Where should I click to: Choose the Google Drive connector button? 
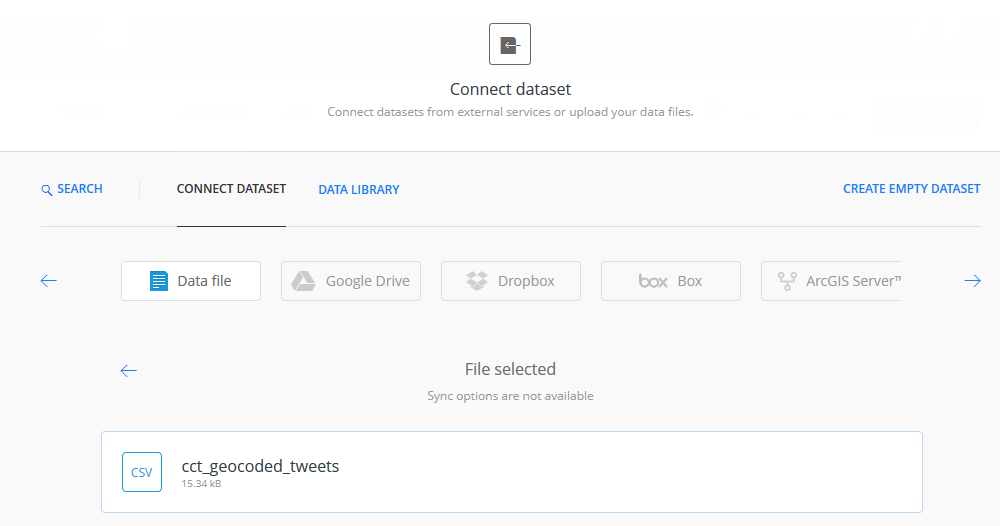pos(351,281)
